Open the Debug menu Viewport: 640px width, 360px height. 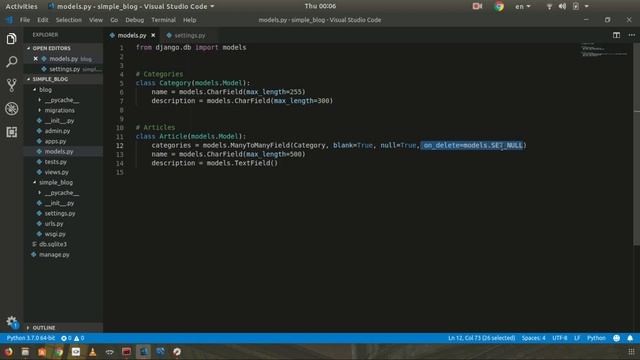point(134,20)
